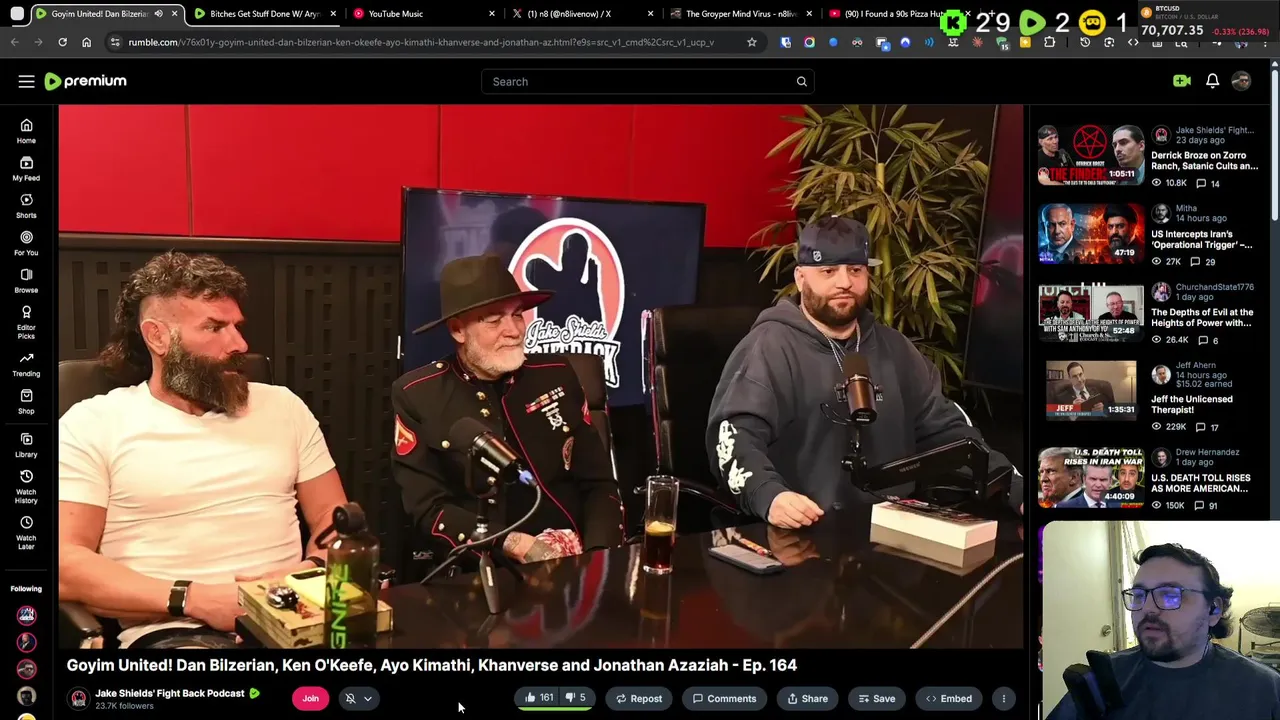Expand notification options chevron beside bell
The image size is (1280, 720).
point(368,699)
